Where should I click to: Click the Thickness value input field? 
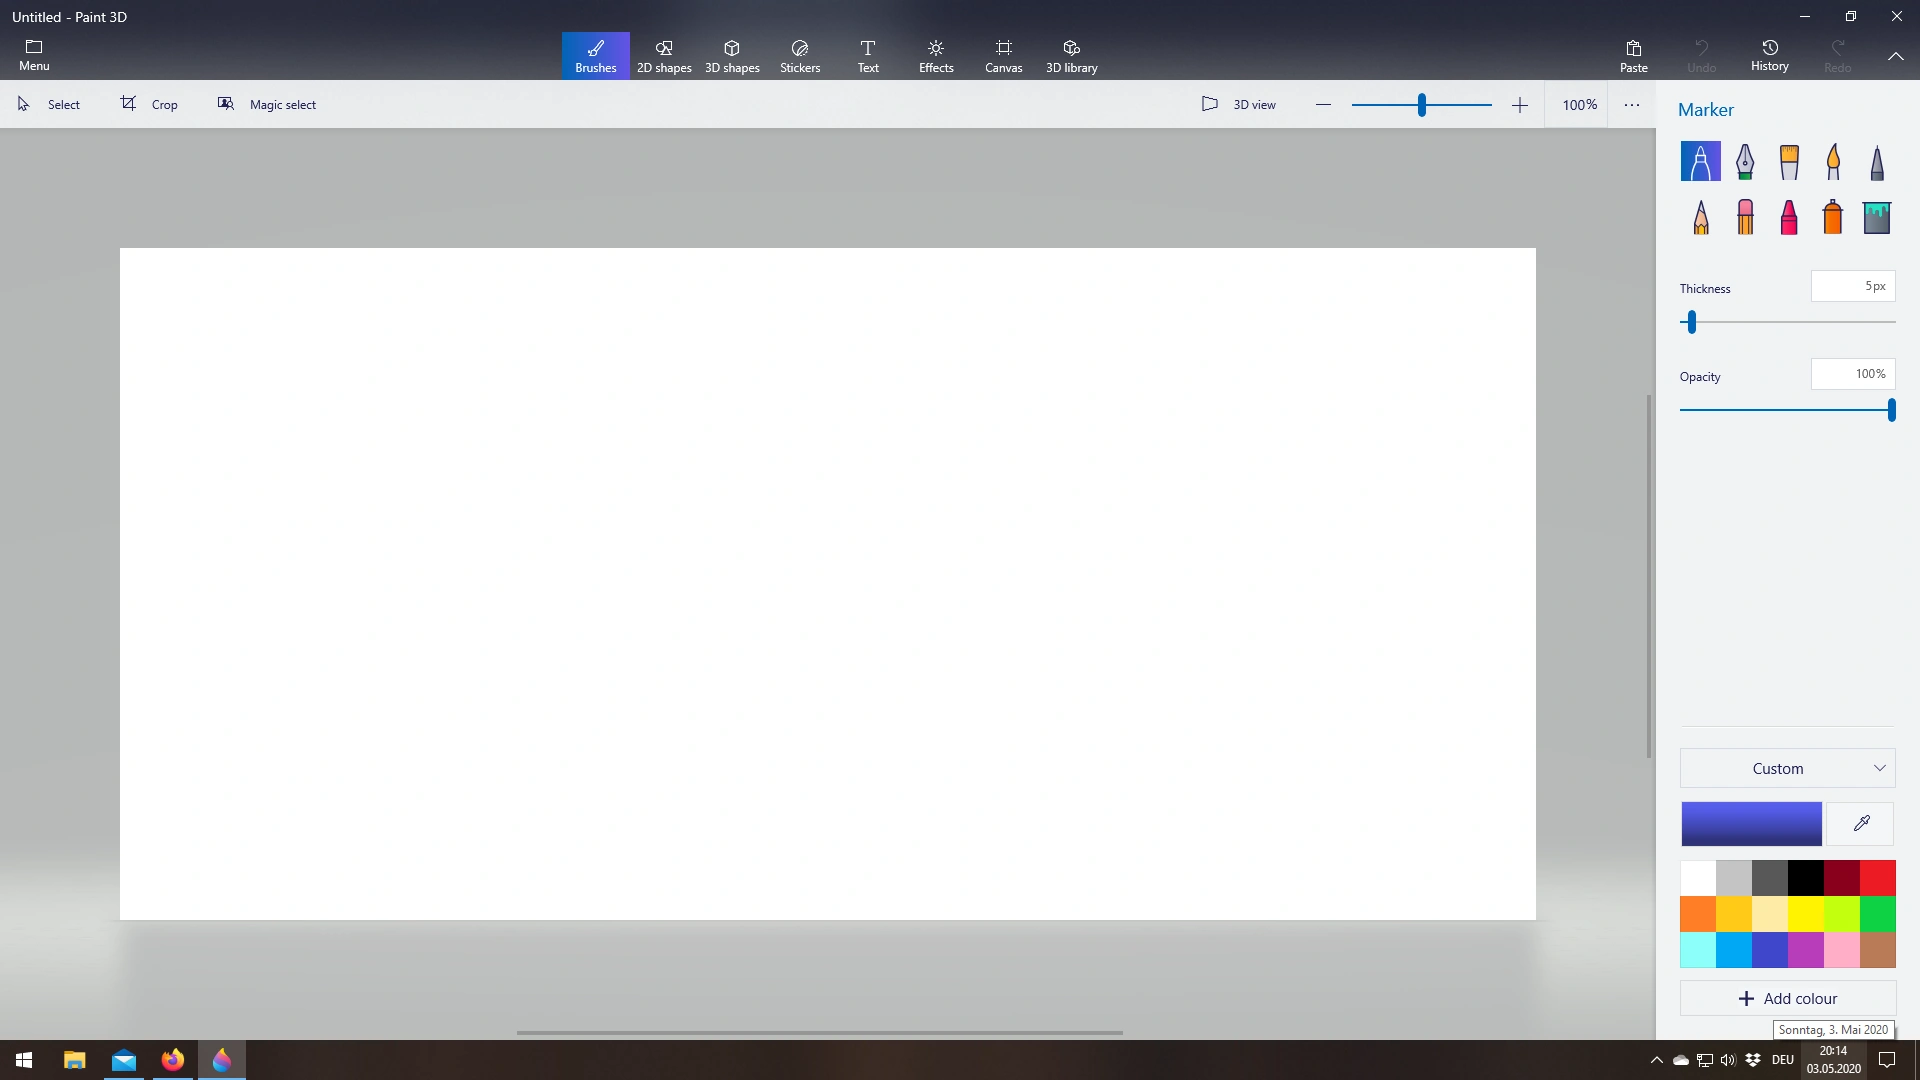click(1852, 286)
